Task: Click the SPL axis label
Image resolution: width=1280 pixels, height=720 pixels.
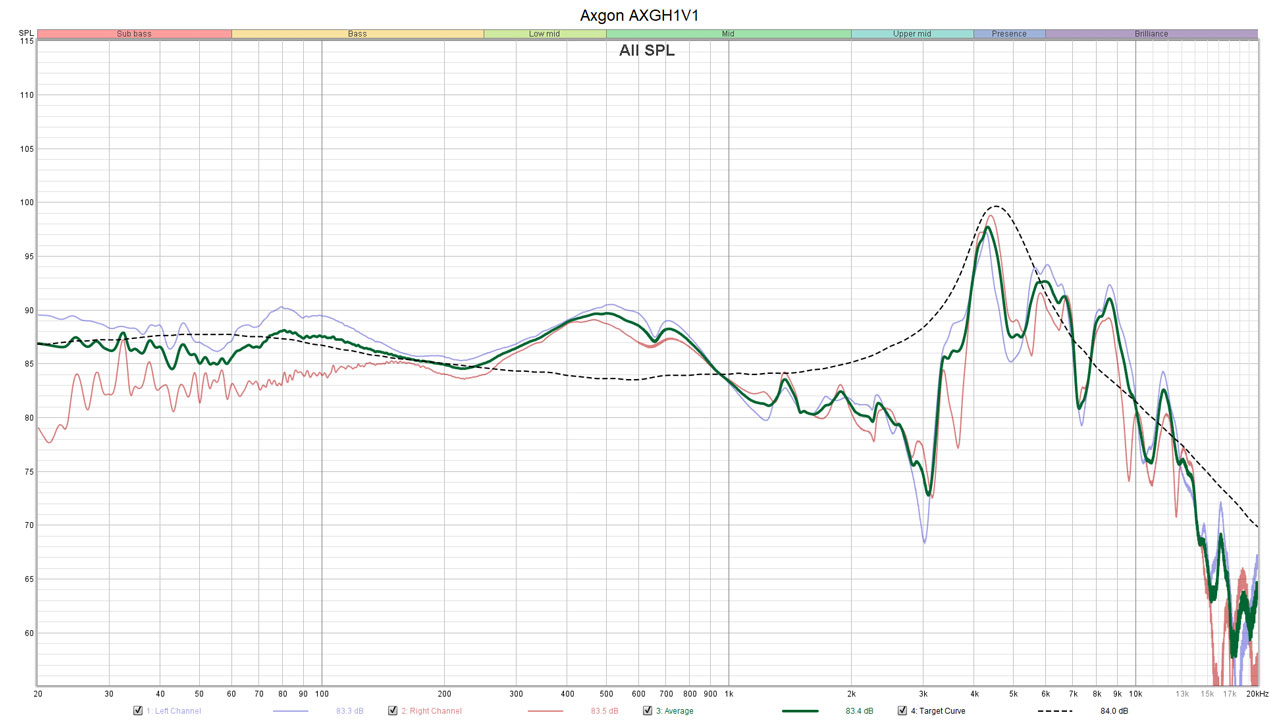Action: coord(26,33)
